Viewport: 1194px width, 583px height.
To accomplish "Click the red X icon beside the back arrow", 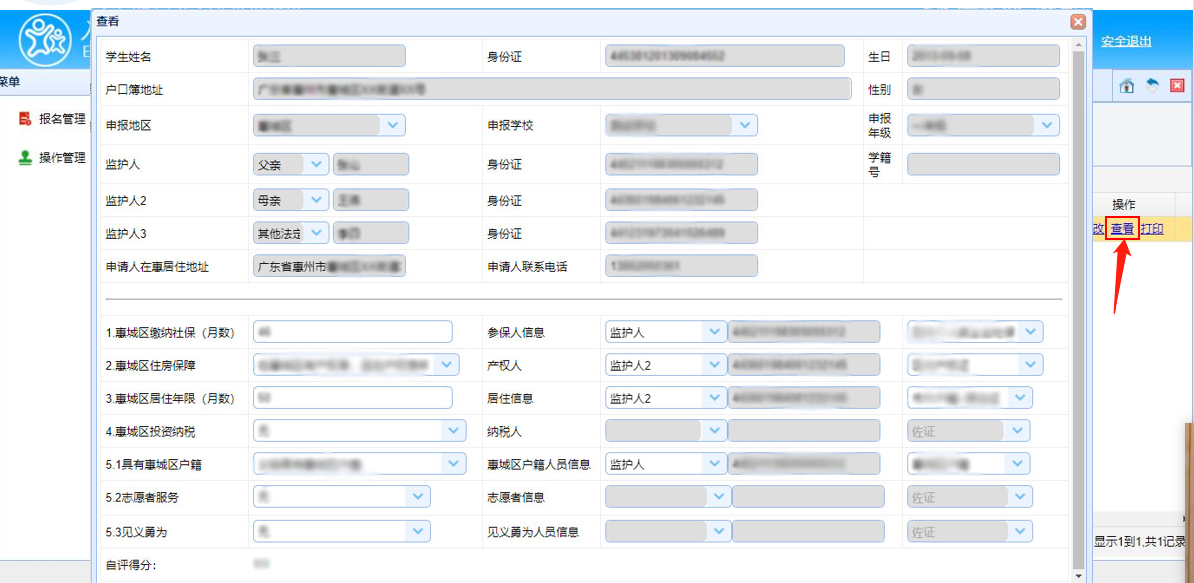I will [1177, 86].
